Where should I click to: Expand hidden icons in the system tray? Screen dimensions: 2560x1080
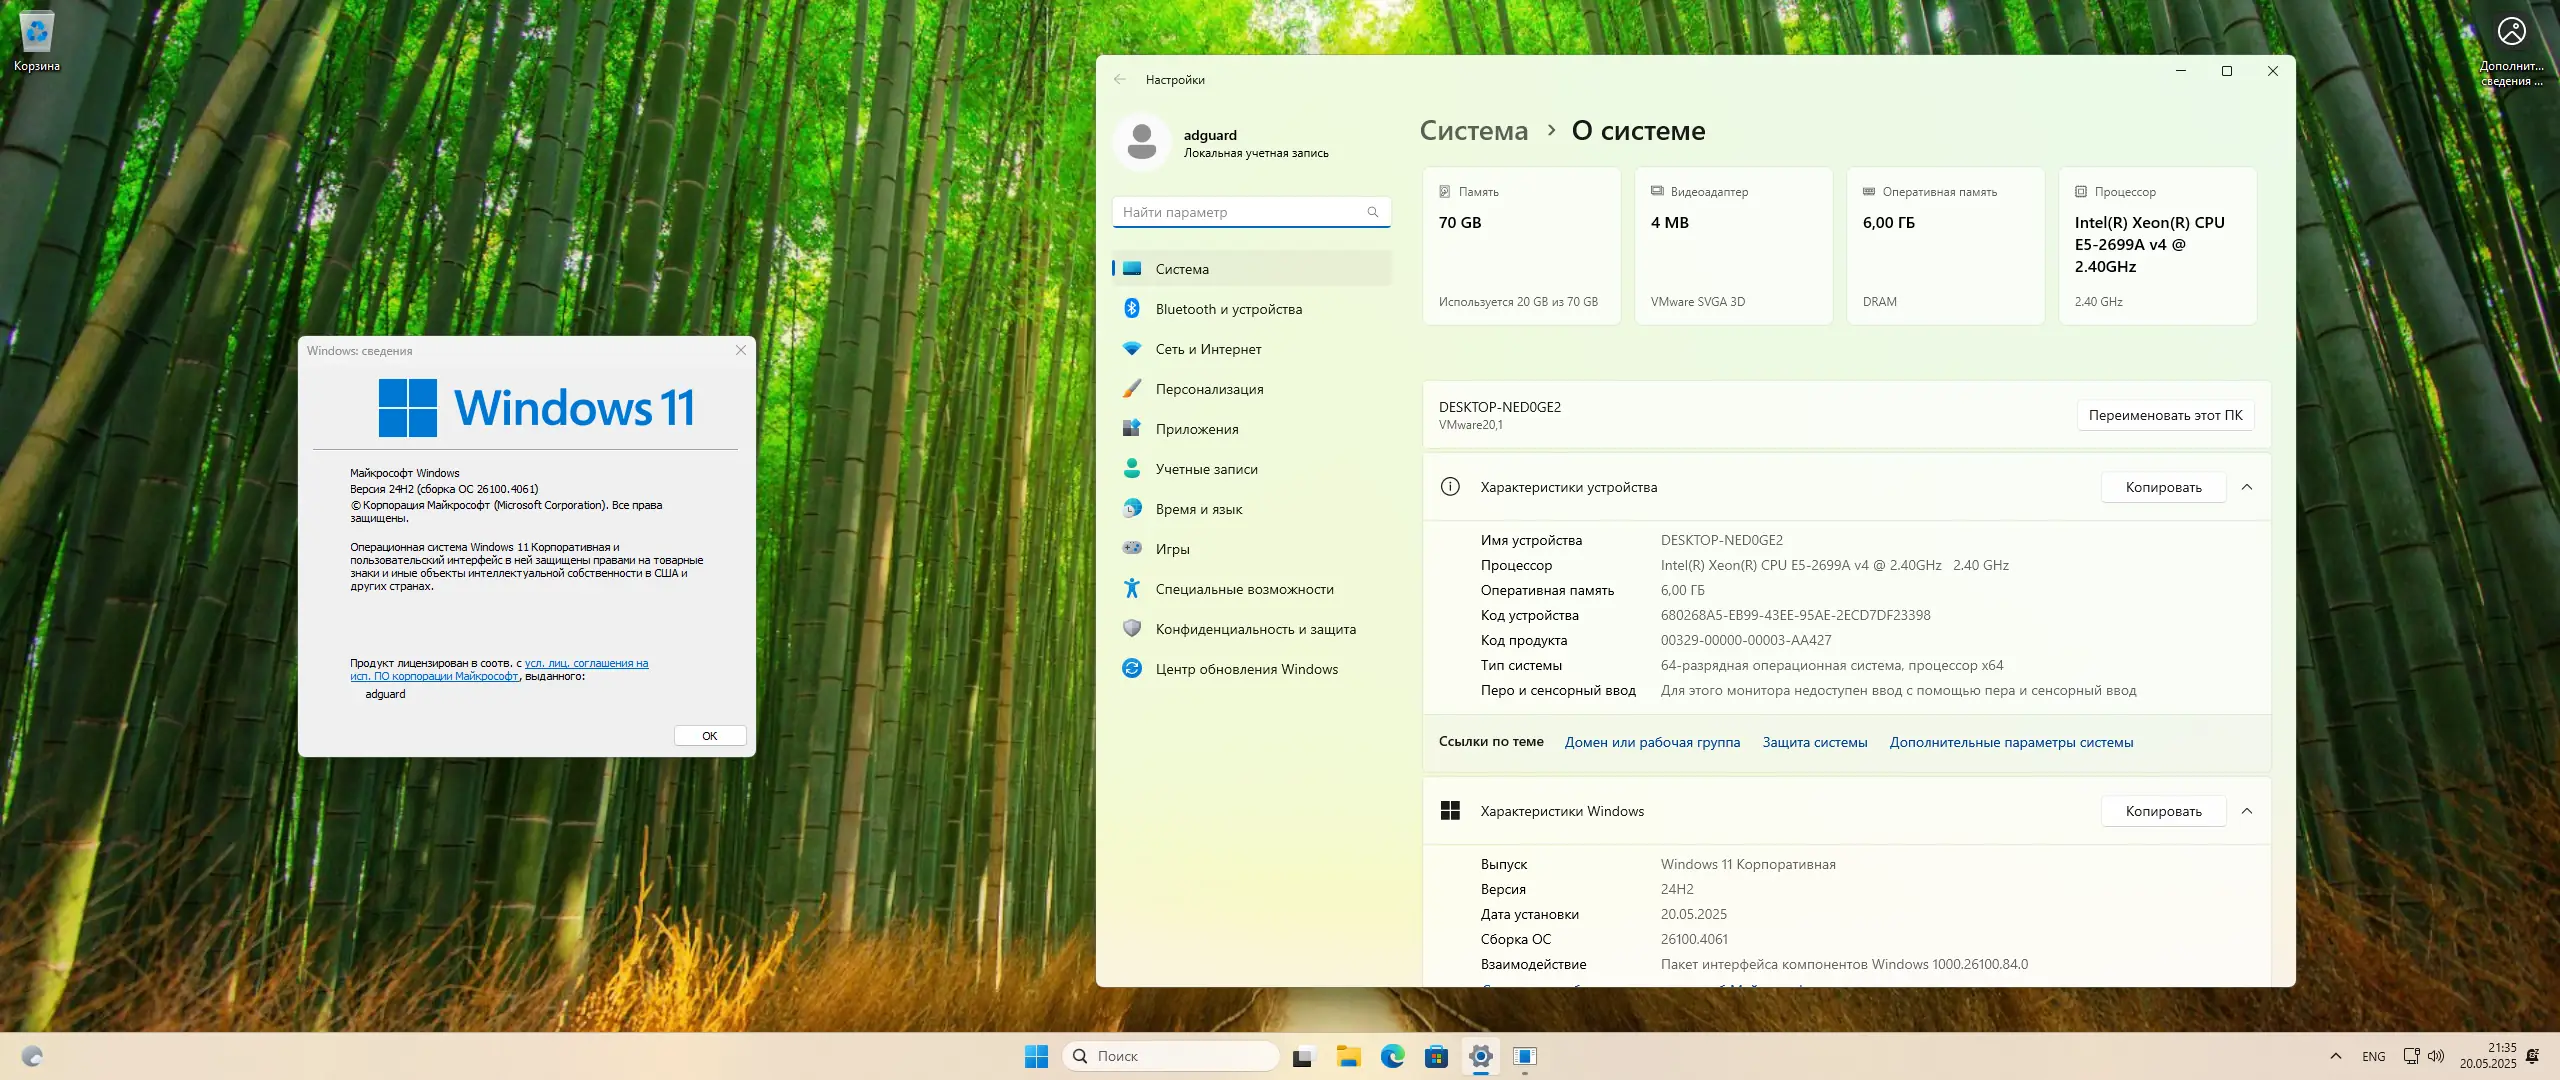point(2335,1056)
